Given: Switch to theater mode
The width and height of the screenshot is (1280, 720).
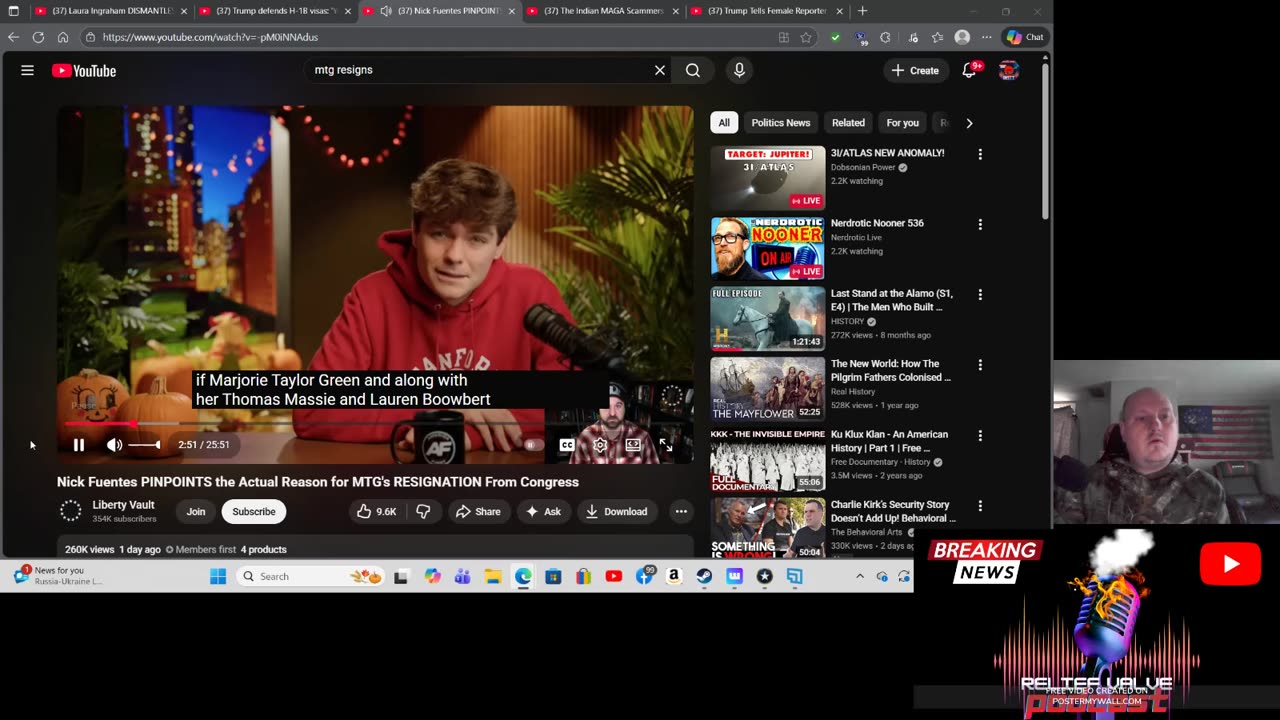Looking at the screenshot, I should 633,445.
